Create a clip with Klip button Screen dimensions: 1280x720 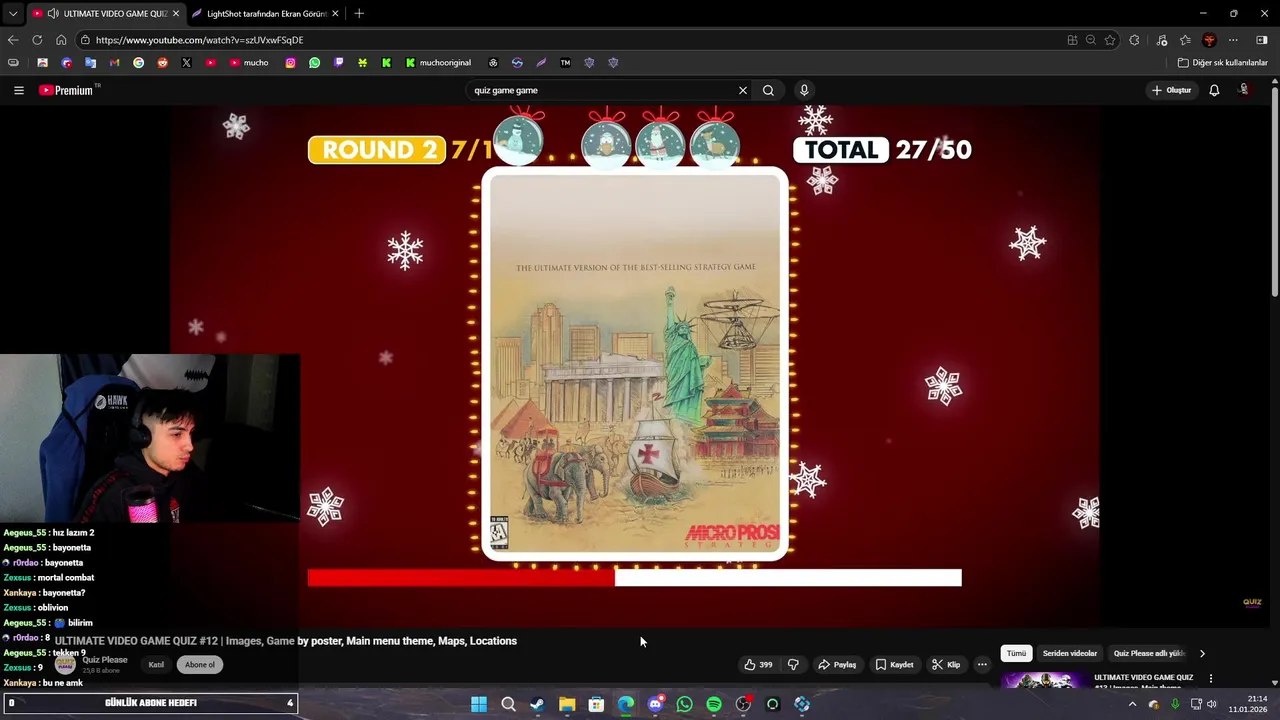[946, 664]
